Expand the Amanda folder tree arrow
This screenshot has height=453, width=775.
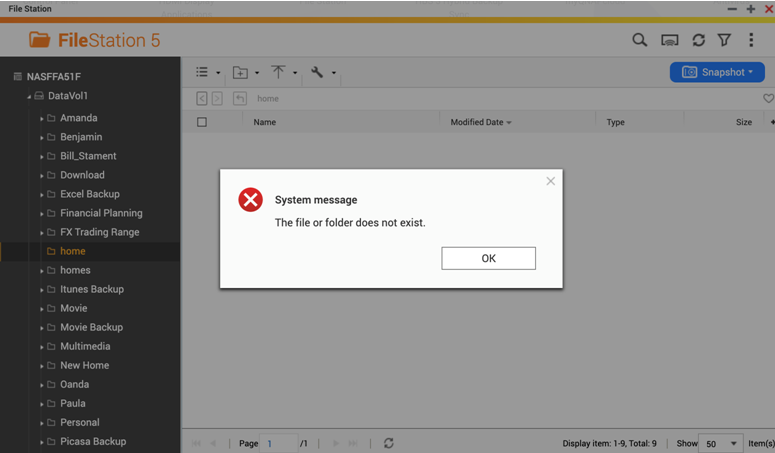coord(41,118)
